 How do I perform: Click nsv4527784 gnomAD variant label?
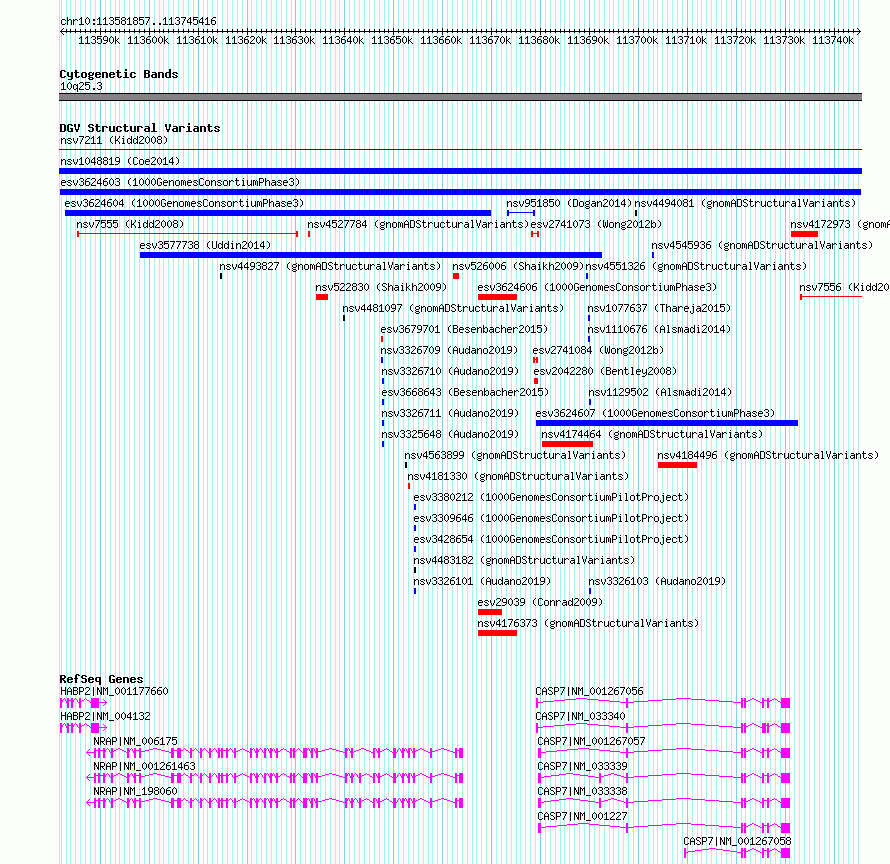pyautogui.click(x=418, y=224)
